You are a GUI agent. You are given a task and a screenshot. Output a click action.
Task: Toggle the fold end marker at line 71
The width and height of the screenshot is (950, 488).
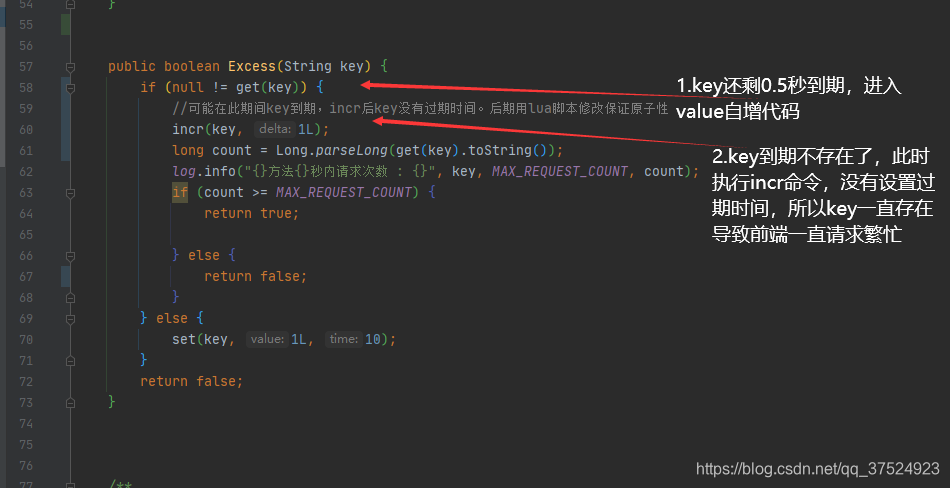point(70,361)
